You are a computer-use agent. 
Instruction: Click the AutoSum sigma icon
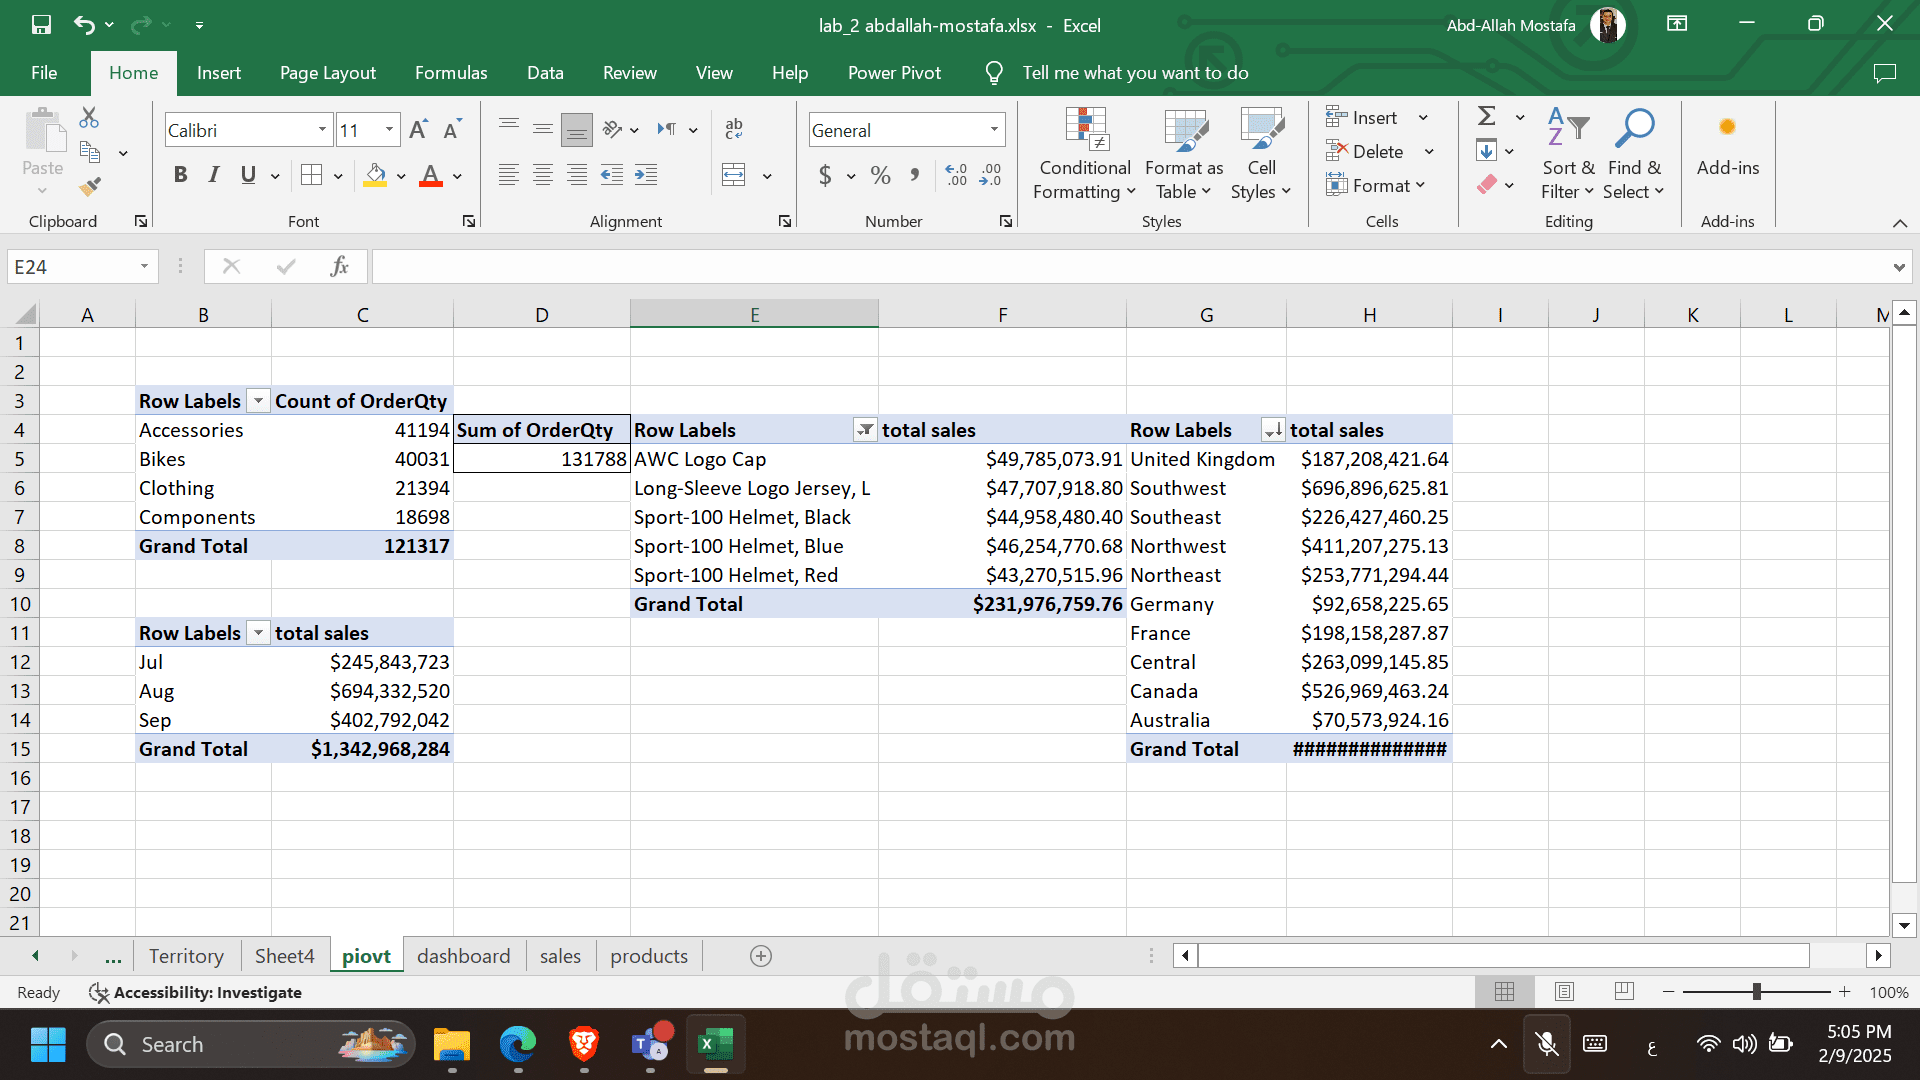(1487, 117)
